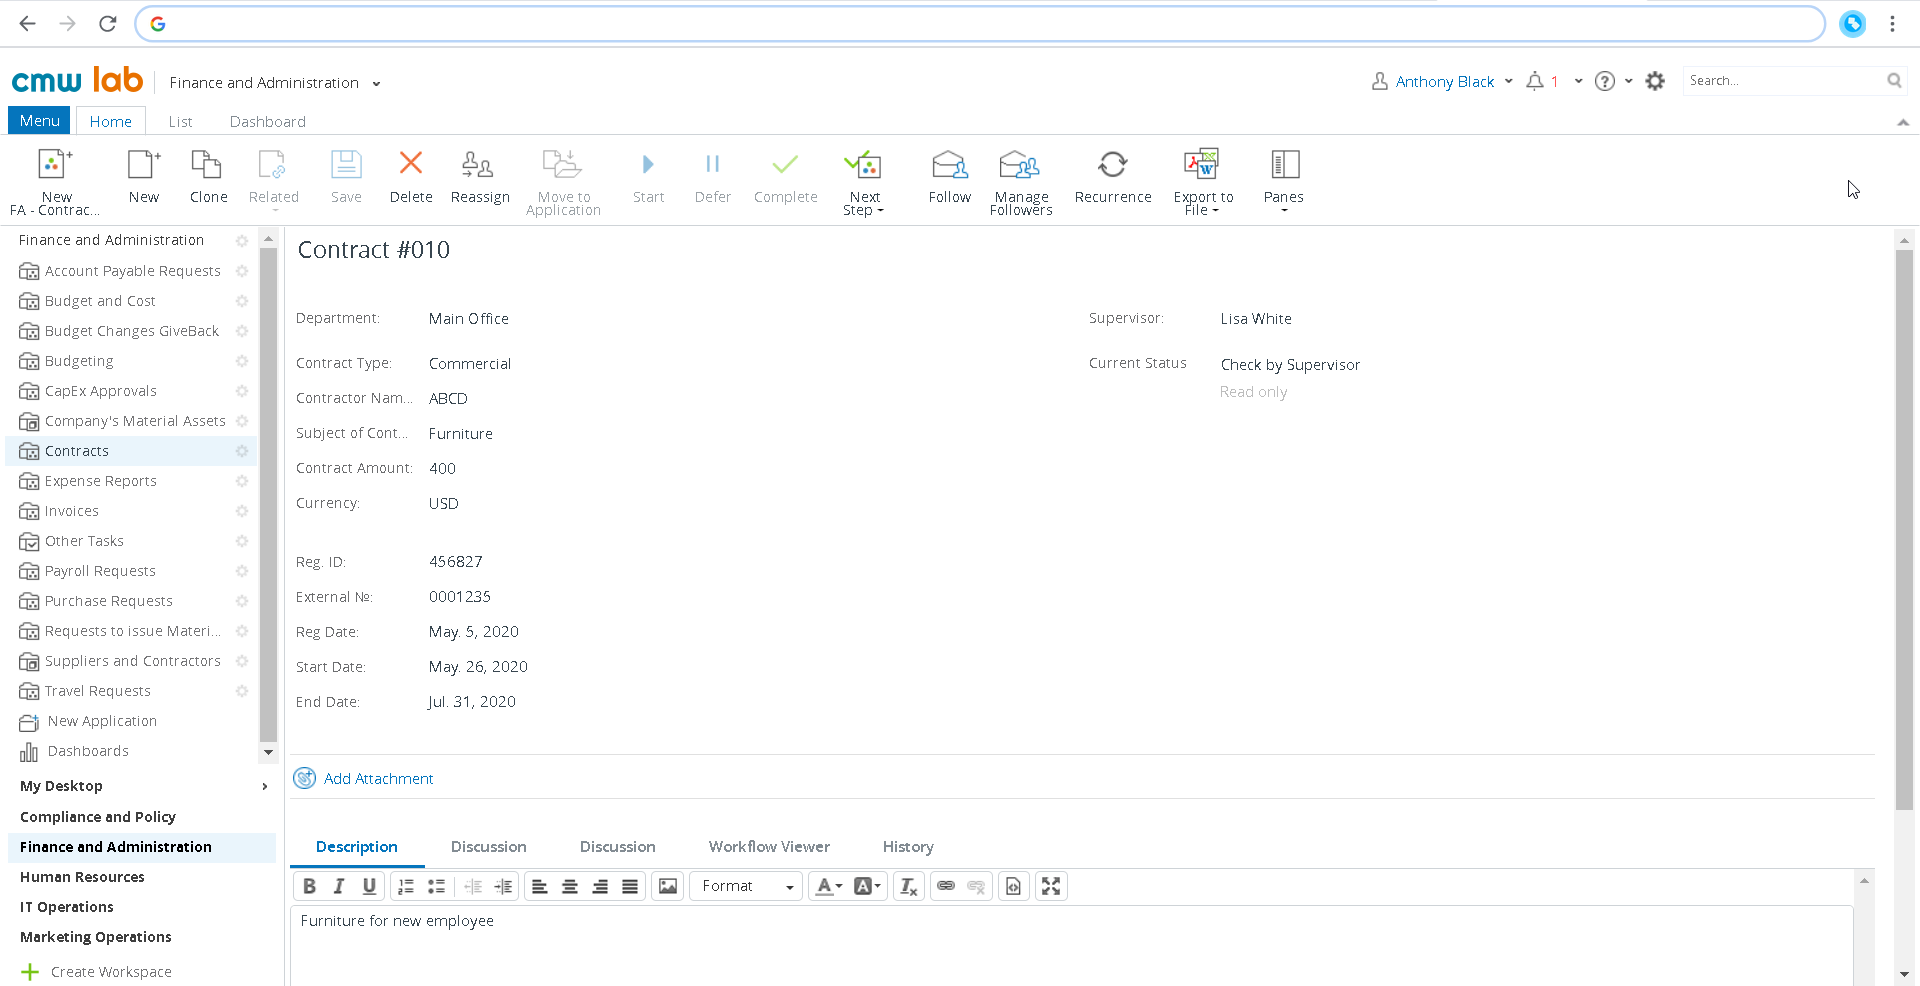The width and height of the screenshot is (1920, 986).
Task: Reload the browser page
Action: [x=108, y=23]
